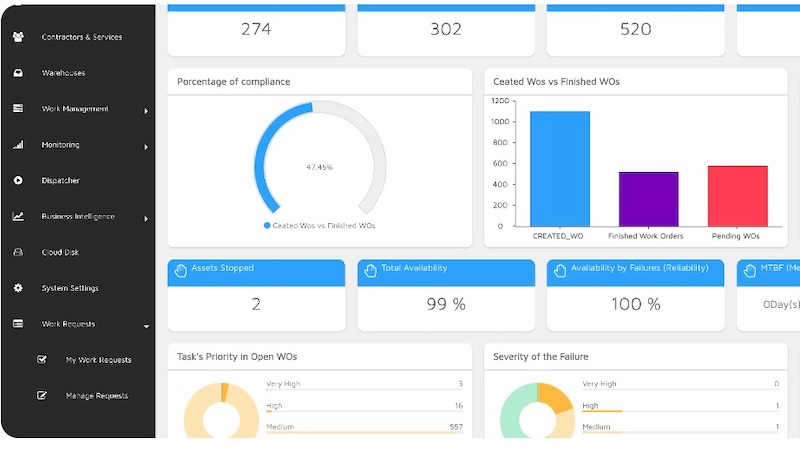Expand the Monitoring submenu arrow
800x452 pixels.
pos(146,147)
